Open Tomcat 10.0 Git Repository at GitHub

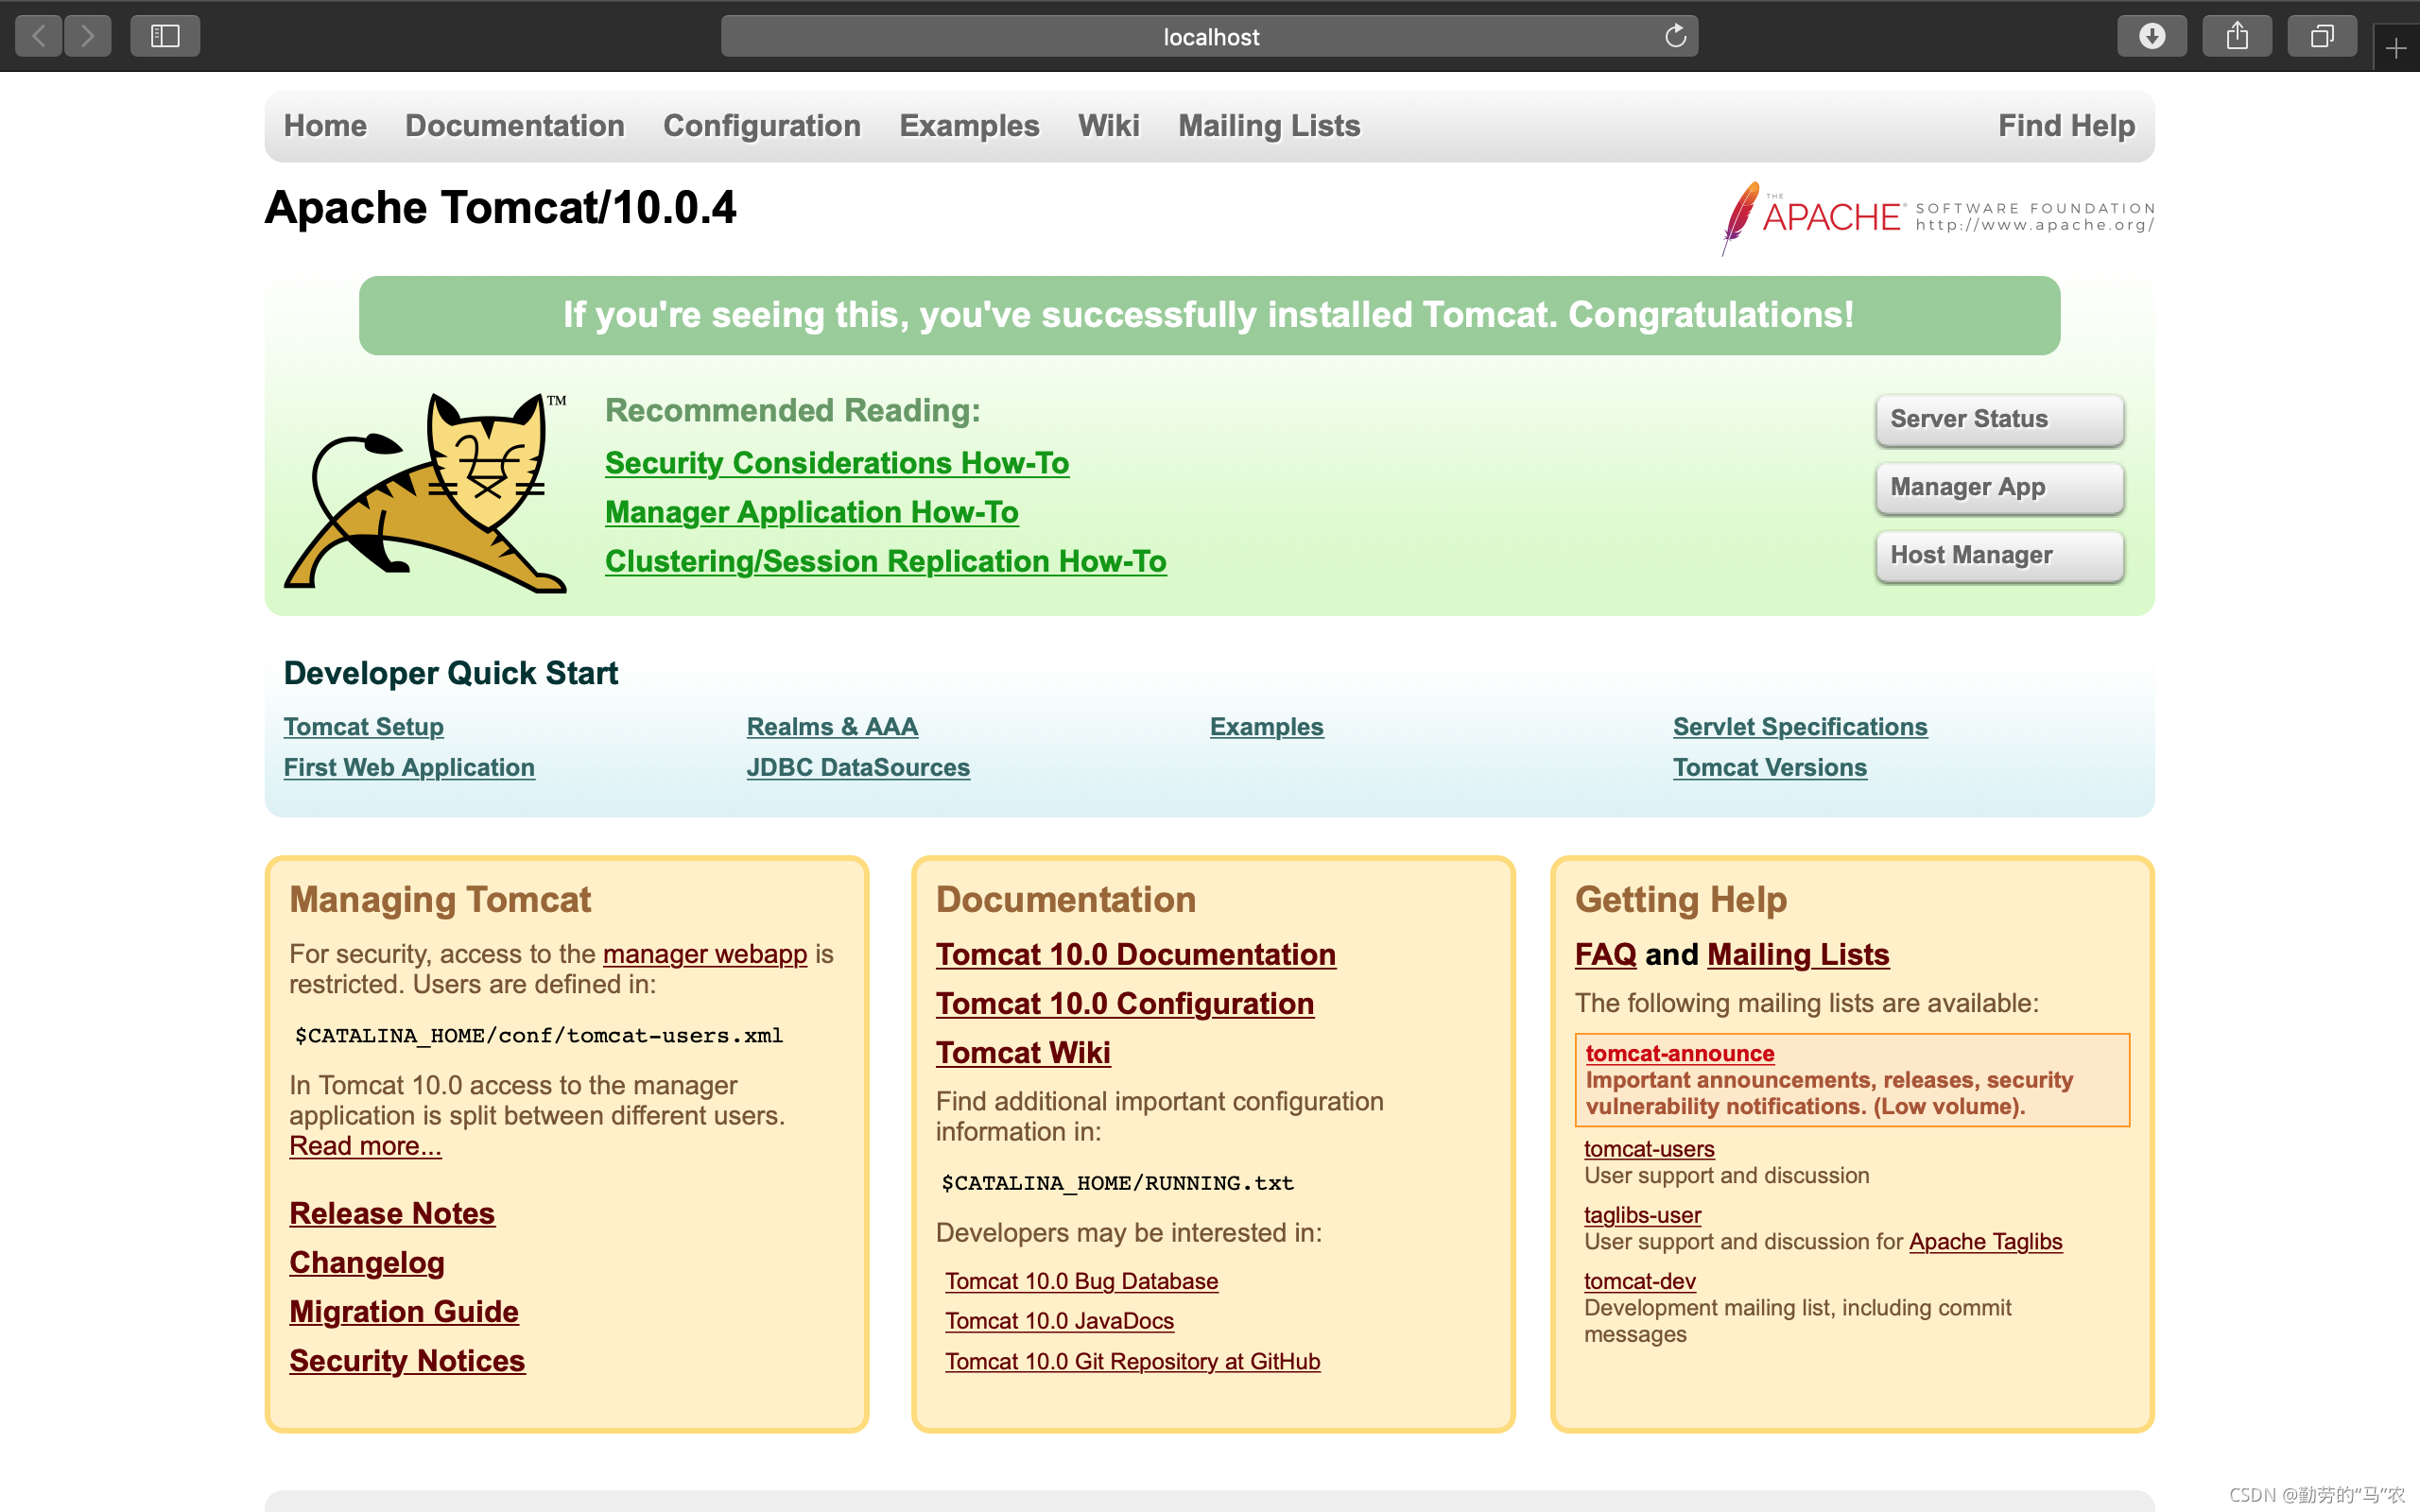point(1133,1362)
